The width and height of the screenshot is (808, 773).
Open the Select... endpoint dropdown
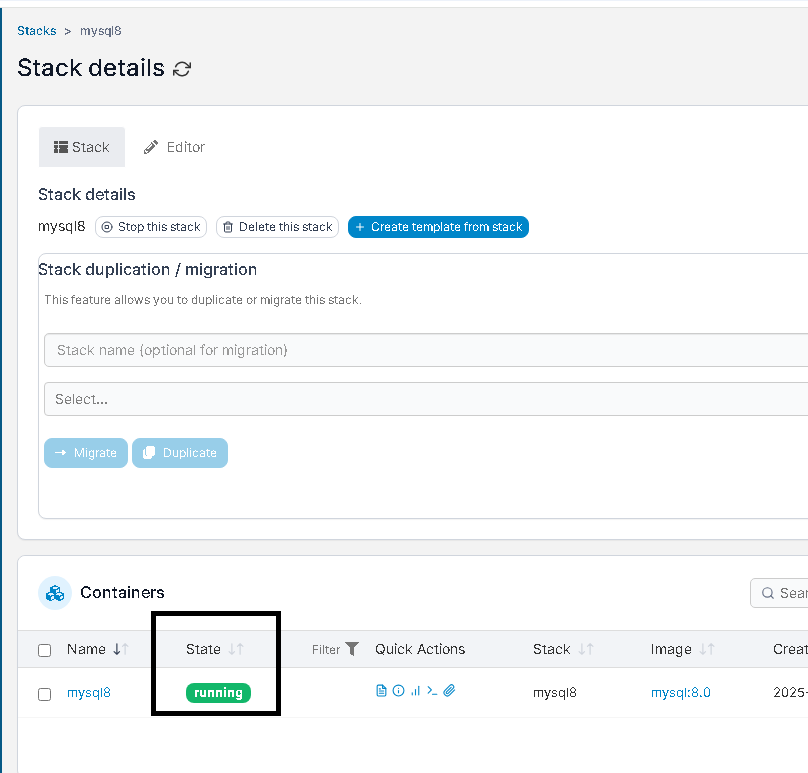[426, 399]
